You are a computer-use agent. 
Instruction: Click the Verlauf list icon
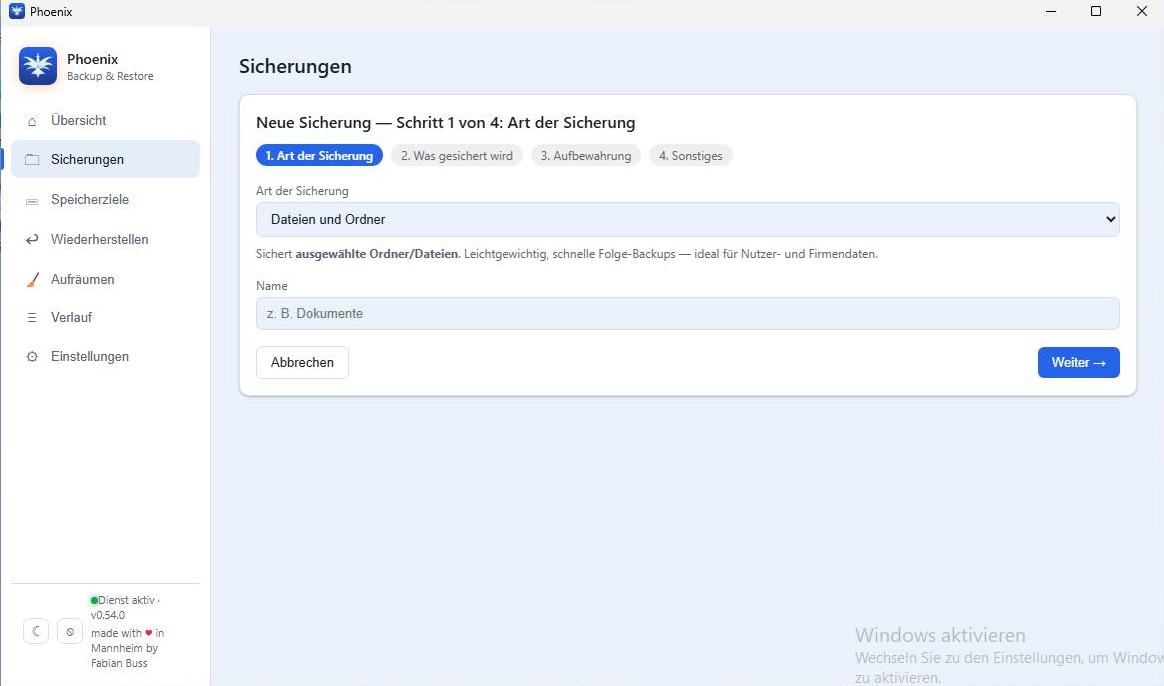pos(32,318)
